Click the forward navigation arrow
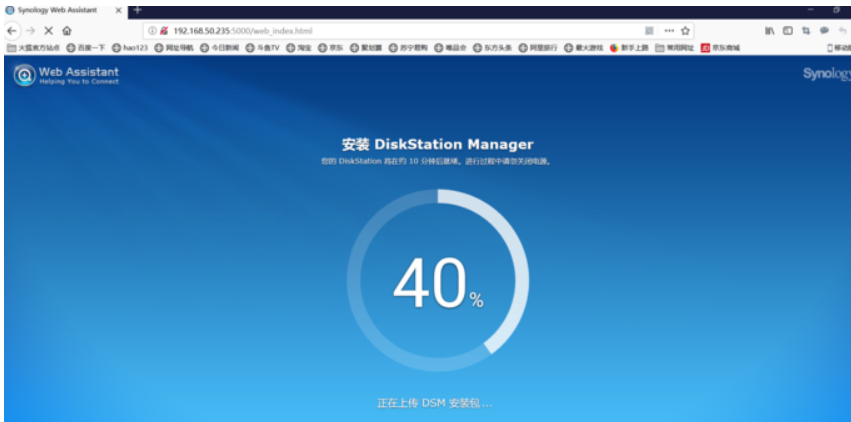The width and height of the screenshot is (851, 422). 30,31
